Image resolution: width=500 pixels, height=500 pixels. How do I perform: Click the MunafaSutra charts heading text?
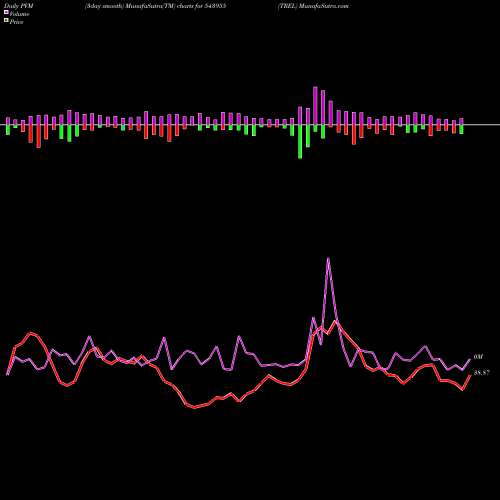[x=156, y=6]
